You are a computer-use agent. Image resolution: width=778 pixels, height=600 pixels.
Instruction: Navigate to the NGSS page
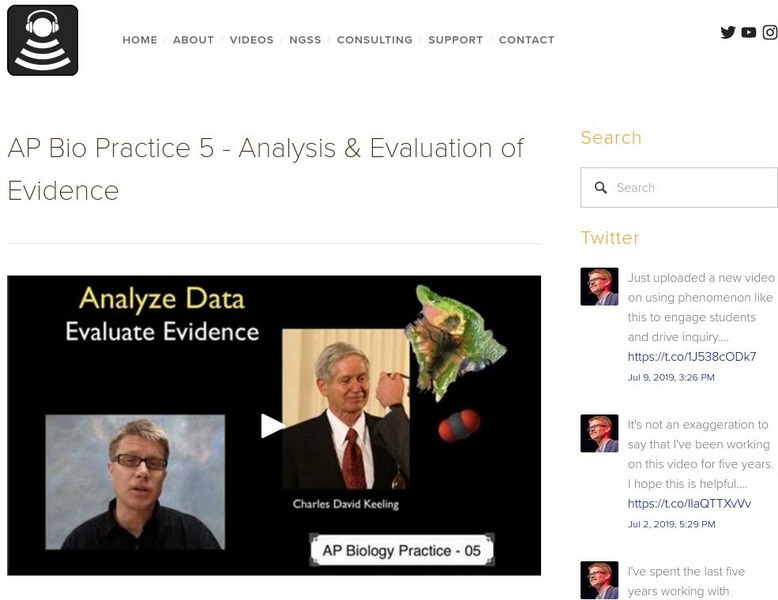point(305,40)
